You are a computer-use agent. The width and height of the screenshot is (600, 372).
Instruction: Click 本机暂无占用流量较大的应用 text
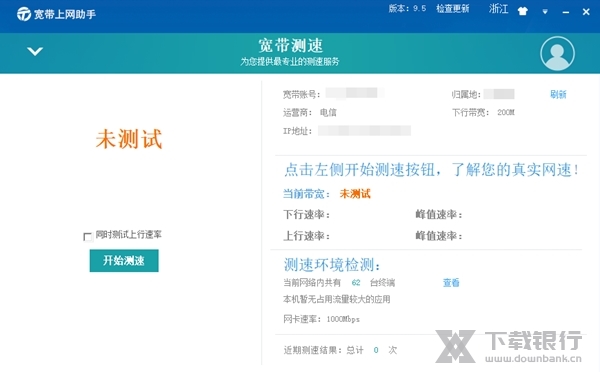click(x=337, y=299)
